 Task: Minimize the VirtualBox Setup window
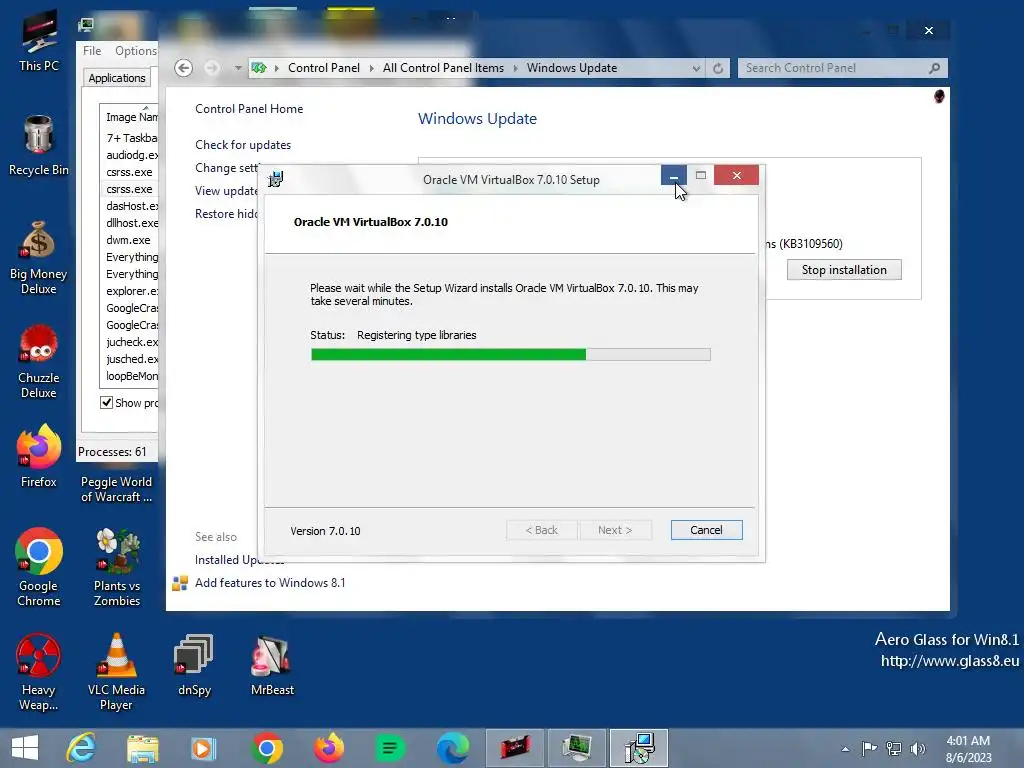tap(673, 175)
